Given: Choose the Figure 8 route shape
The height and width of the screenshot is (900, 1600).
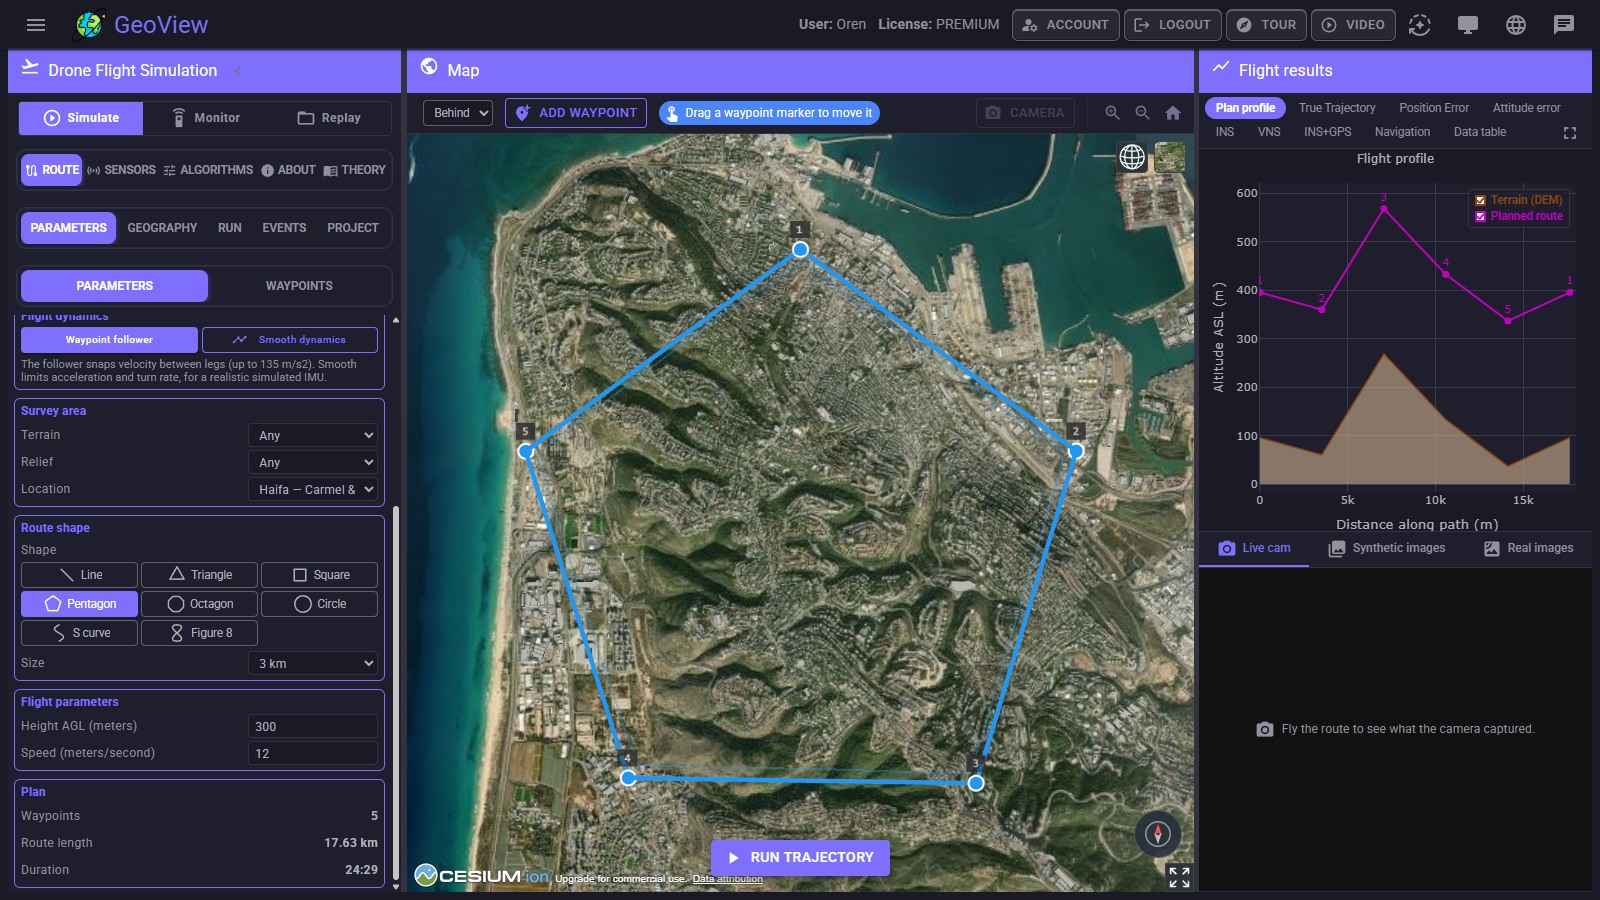Looking at the screenshot, I should (x=199, y=633).
